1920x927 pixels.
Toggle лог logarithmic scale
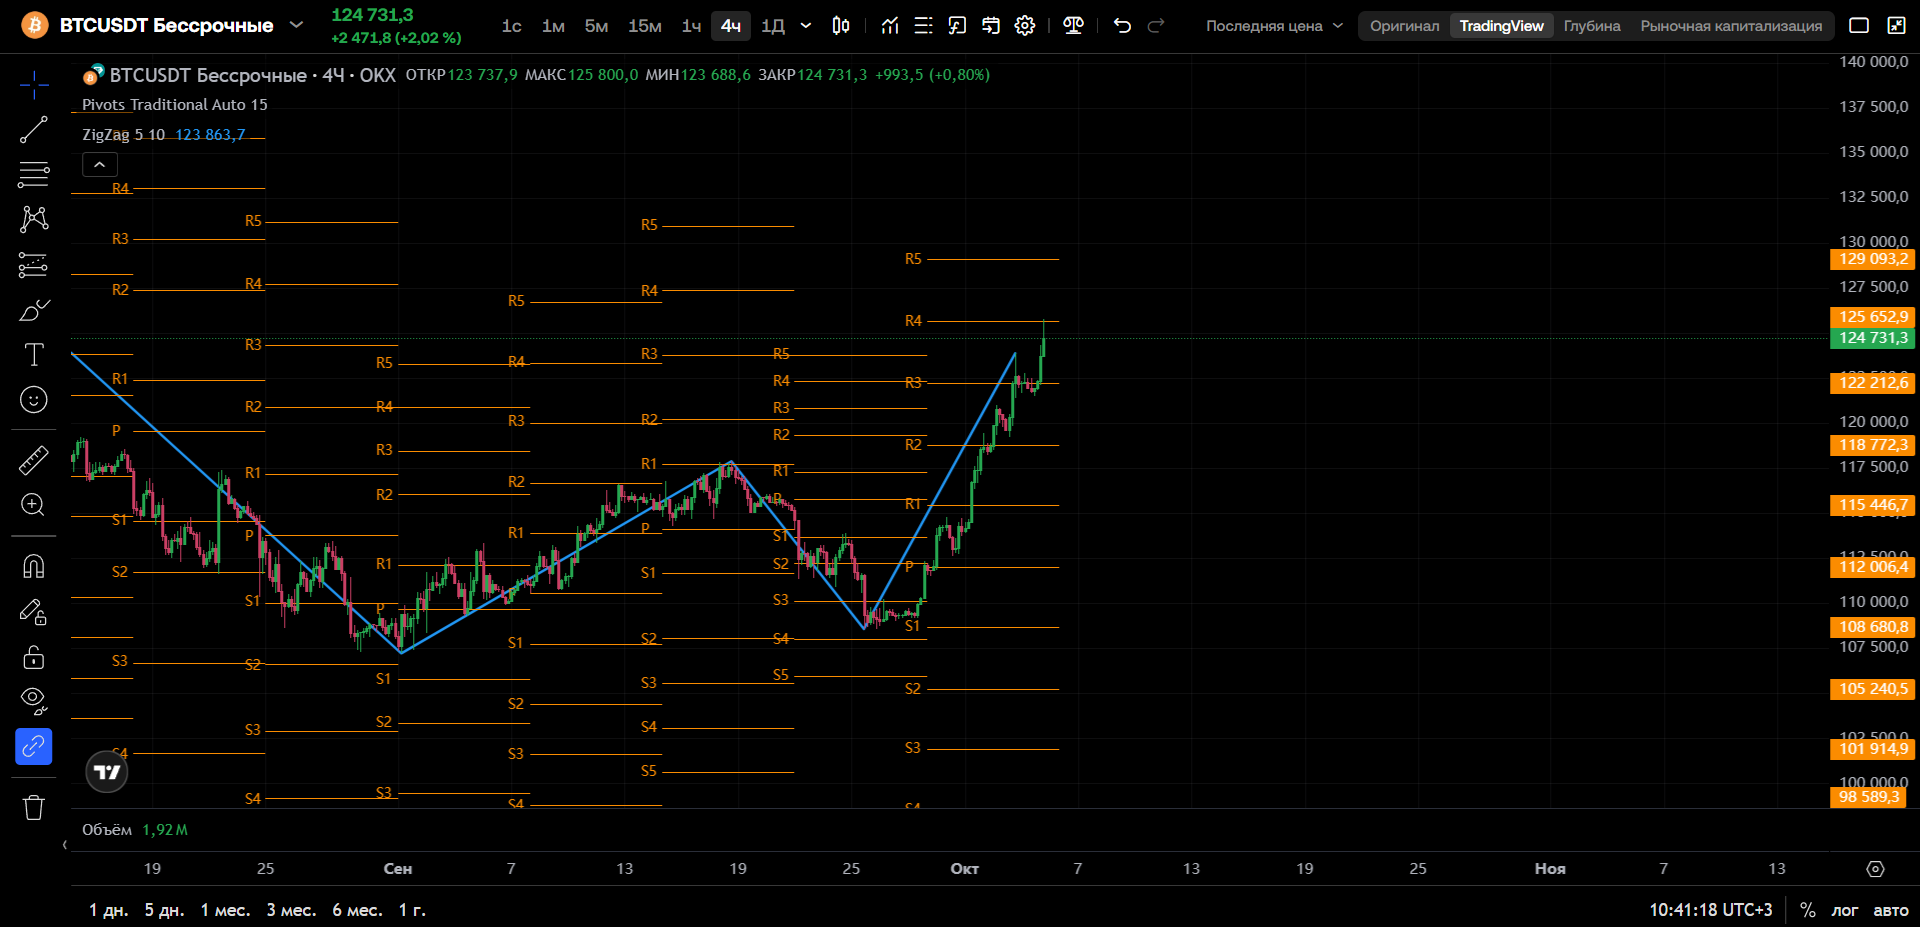[1845, 910]
